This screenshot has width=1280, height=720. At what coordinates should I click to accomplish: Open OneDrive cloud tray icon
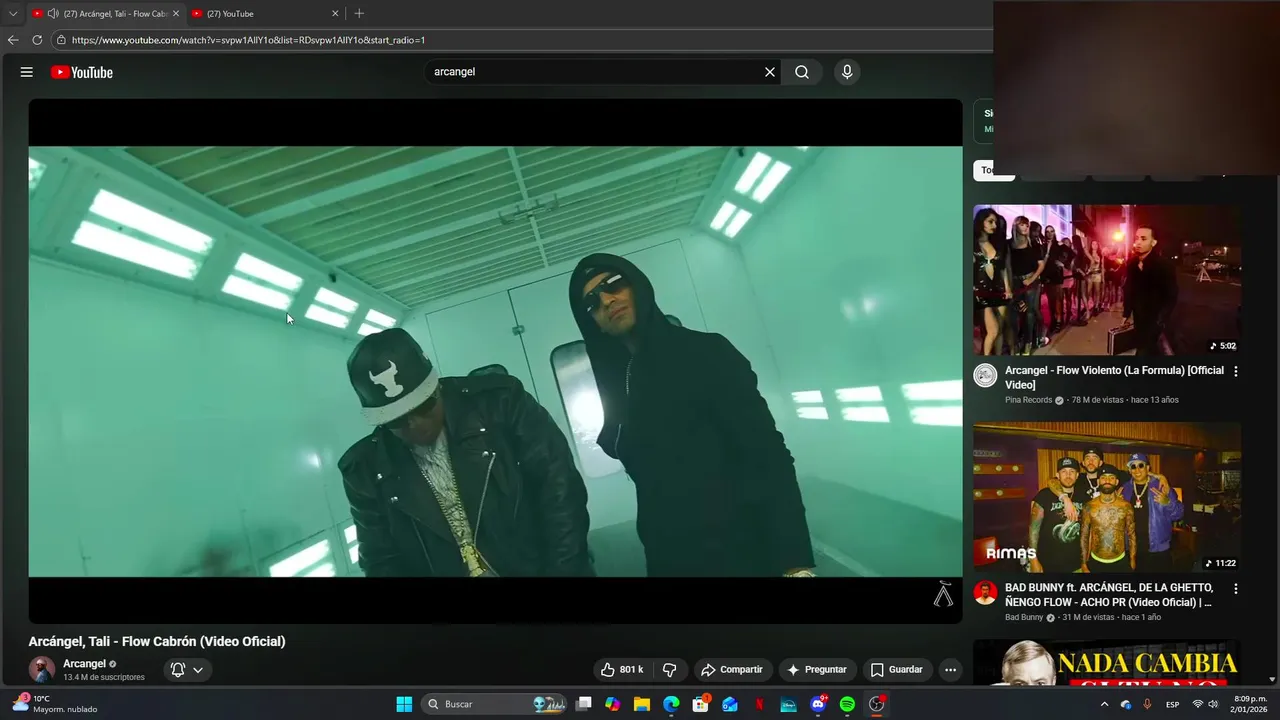tap(1126, 704)
